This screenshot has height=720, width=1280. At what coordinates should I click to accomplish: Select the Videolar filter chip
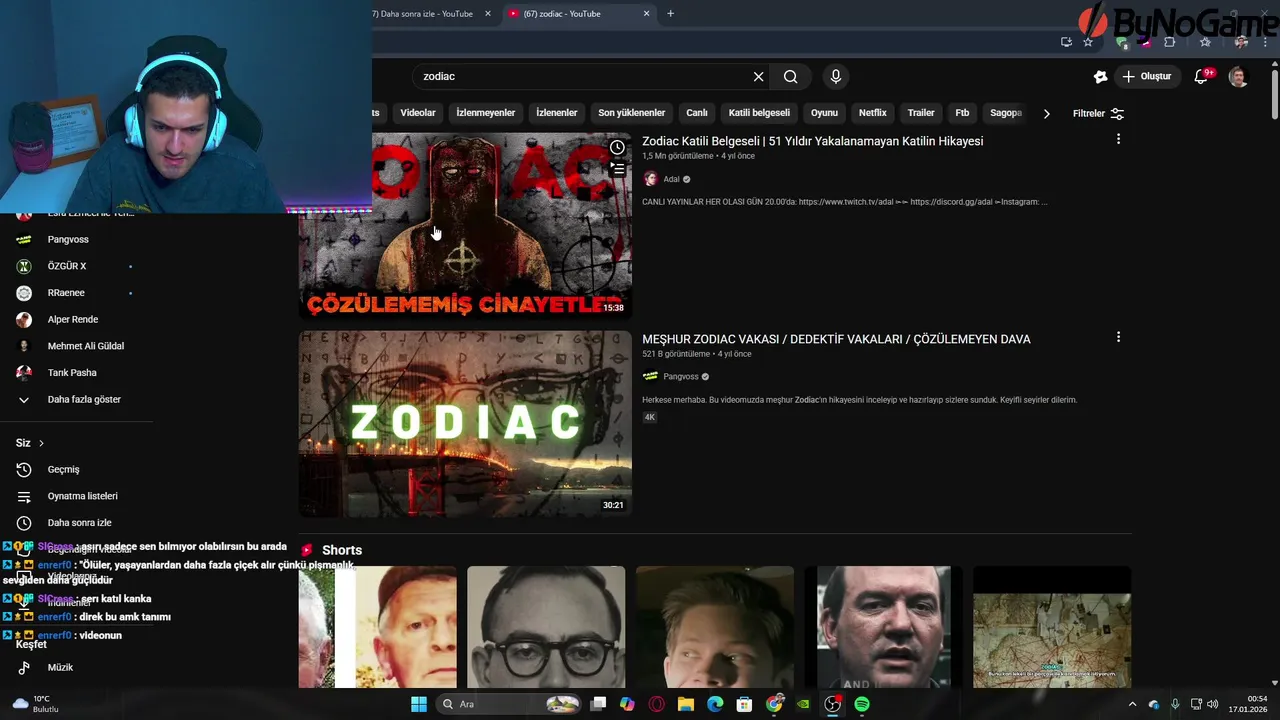point(418,113)
